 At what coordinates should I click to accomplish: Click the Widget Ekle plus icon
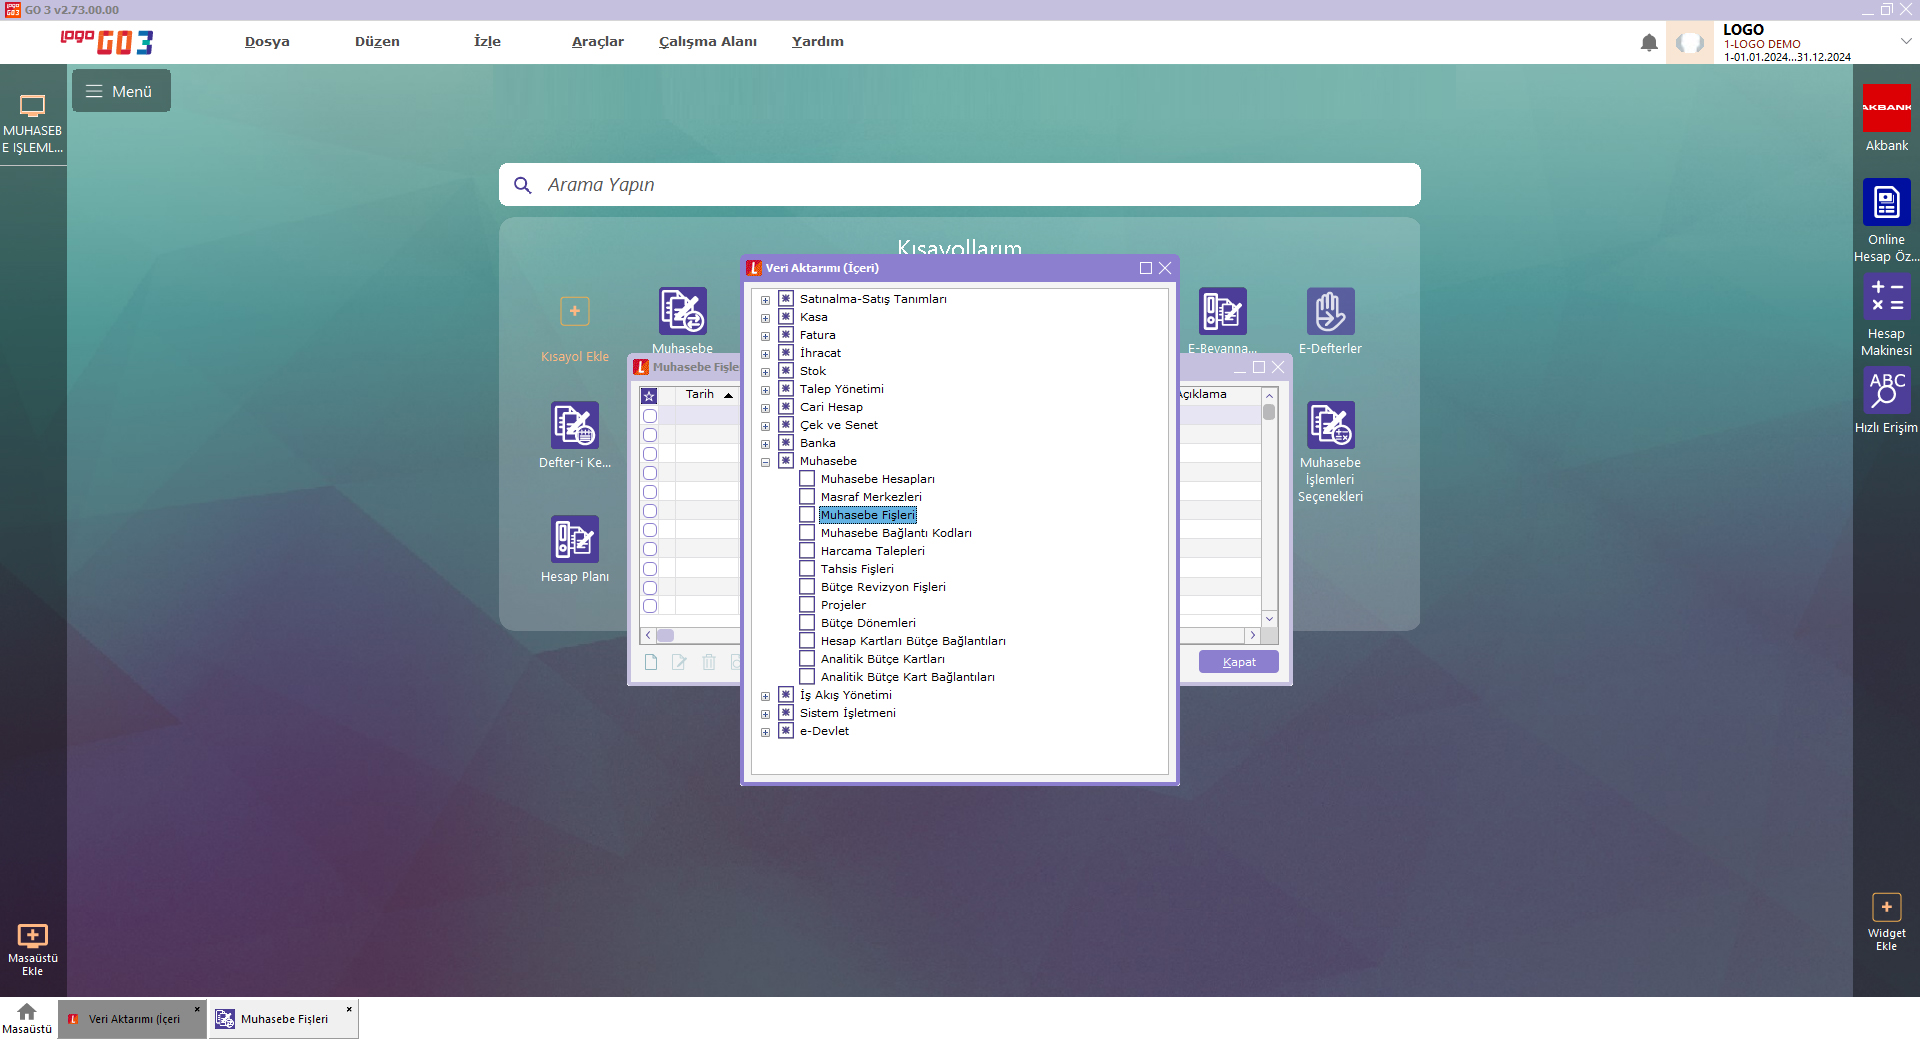coord(1886,907)
